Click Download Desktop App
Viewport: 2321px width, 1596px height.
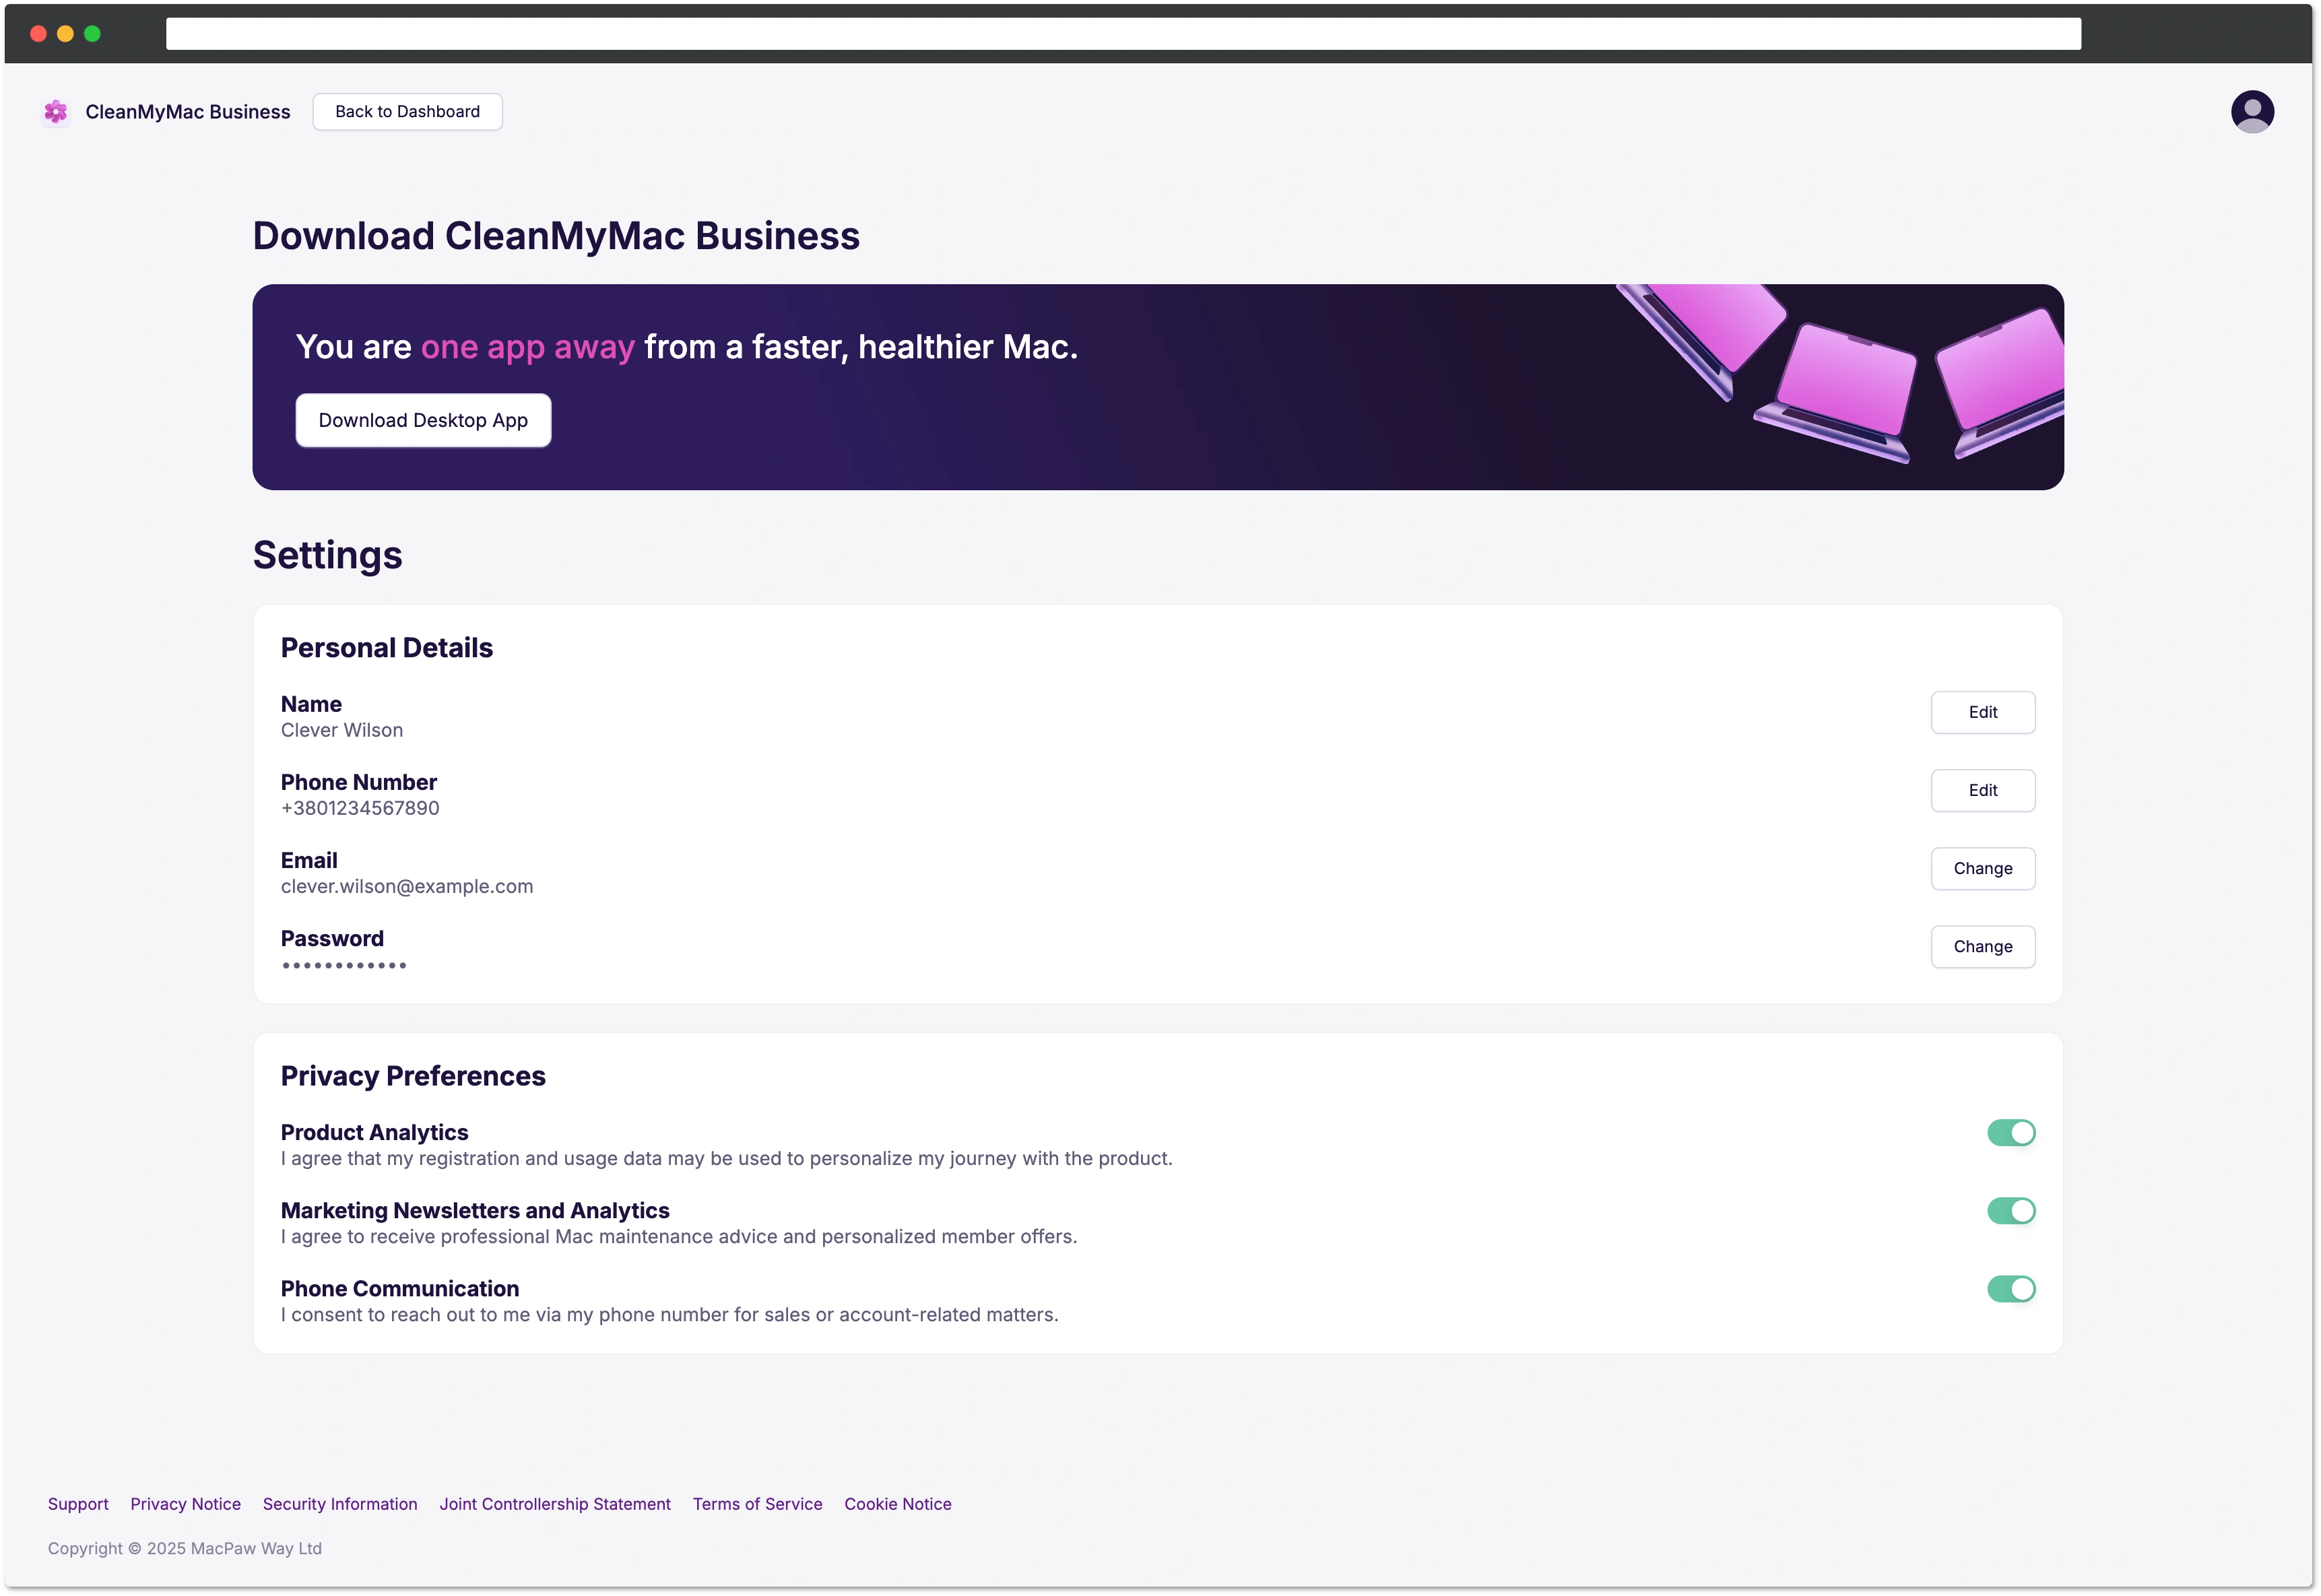click(423, 420)
